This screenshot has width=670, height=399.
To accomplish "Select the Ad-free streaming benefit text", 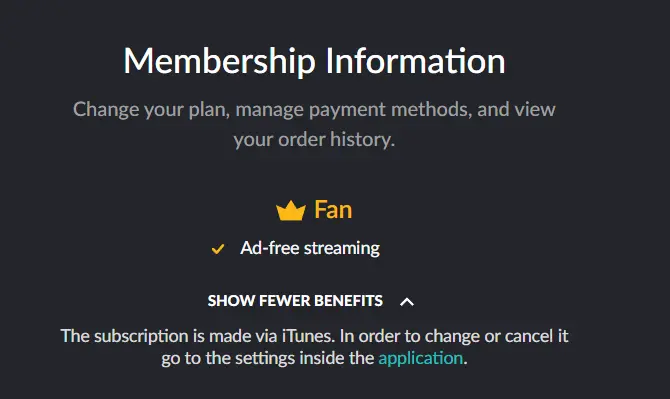I will (310, 248).
